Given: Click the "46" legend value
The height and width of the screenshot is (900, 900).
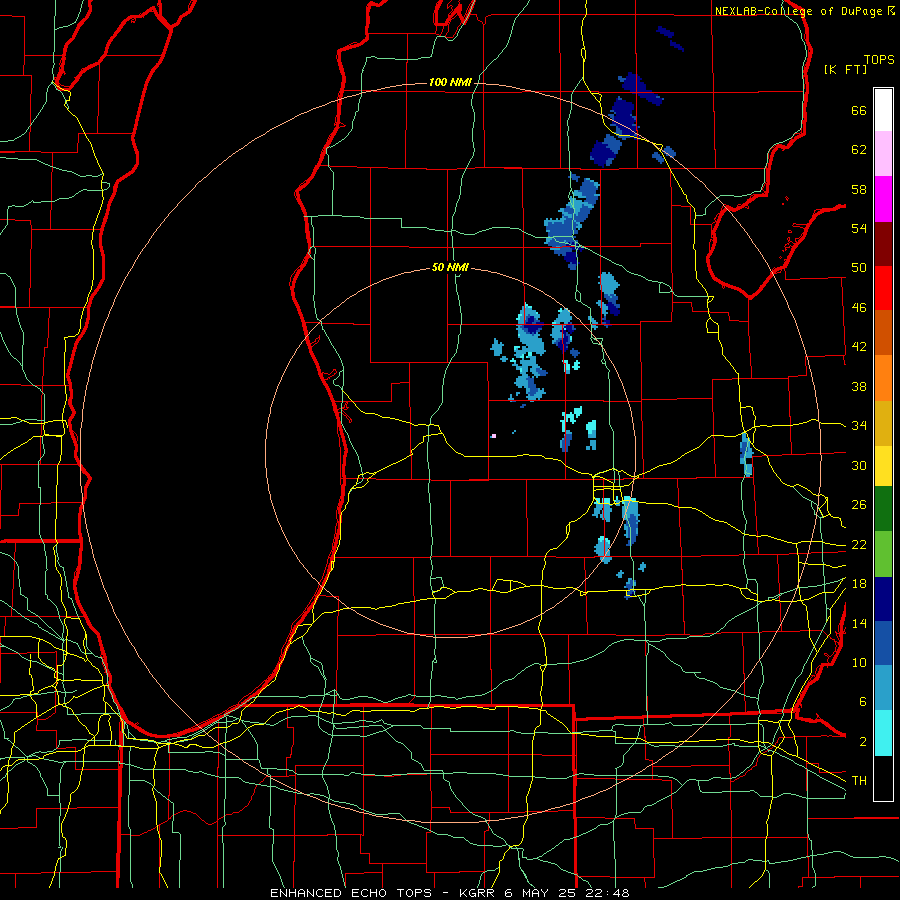Looking at the screenshot, I should click(x=859, y=308).
